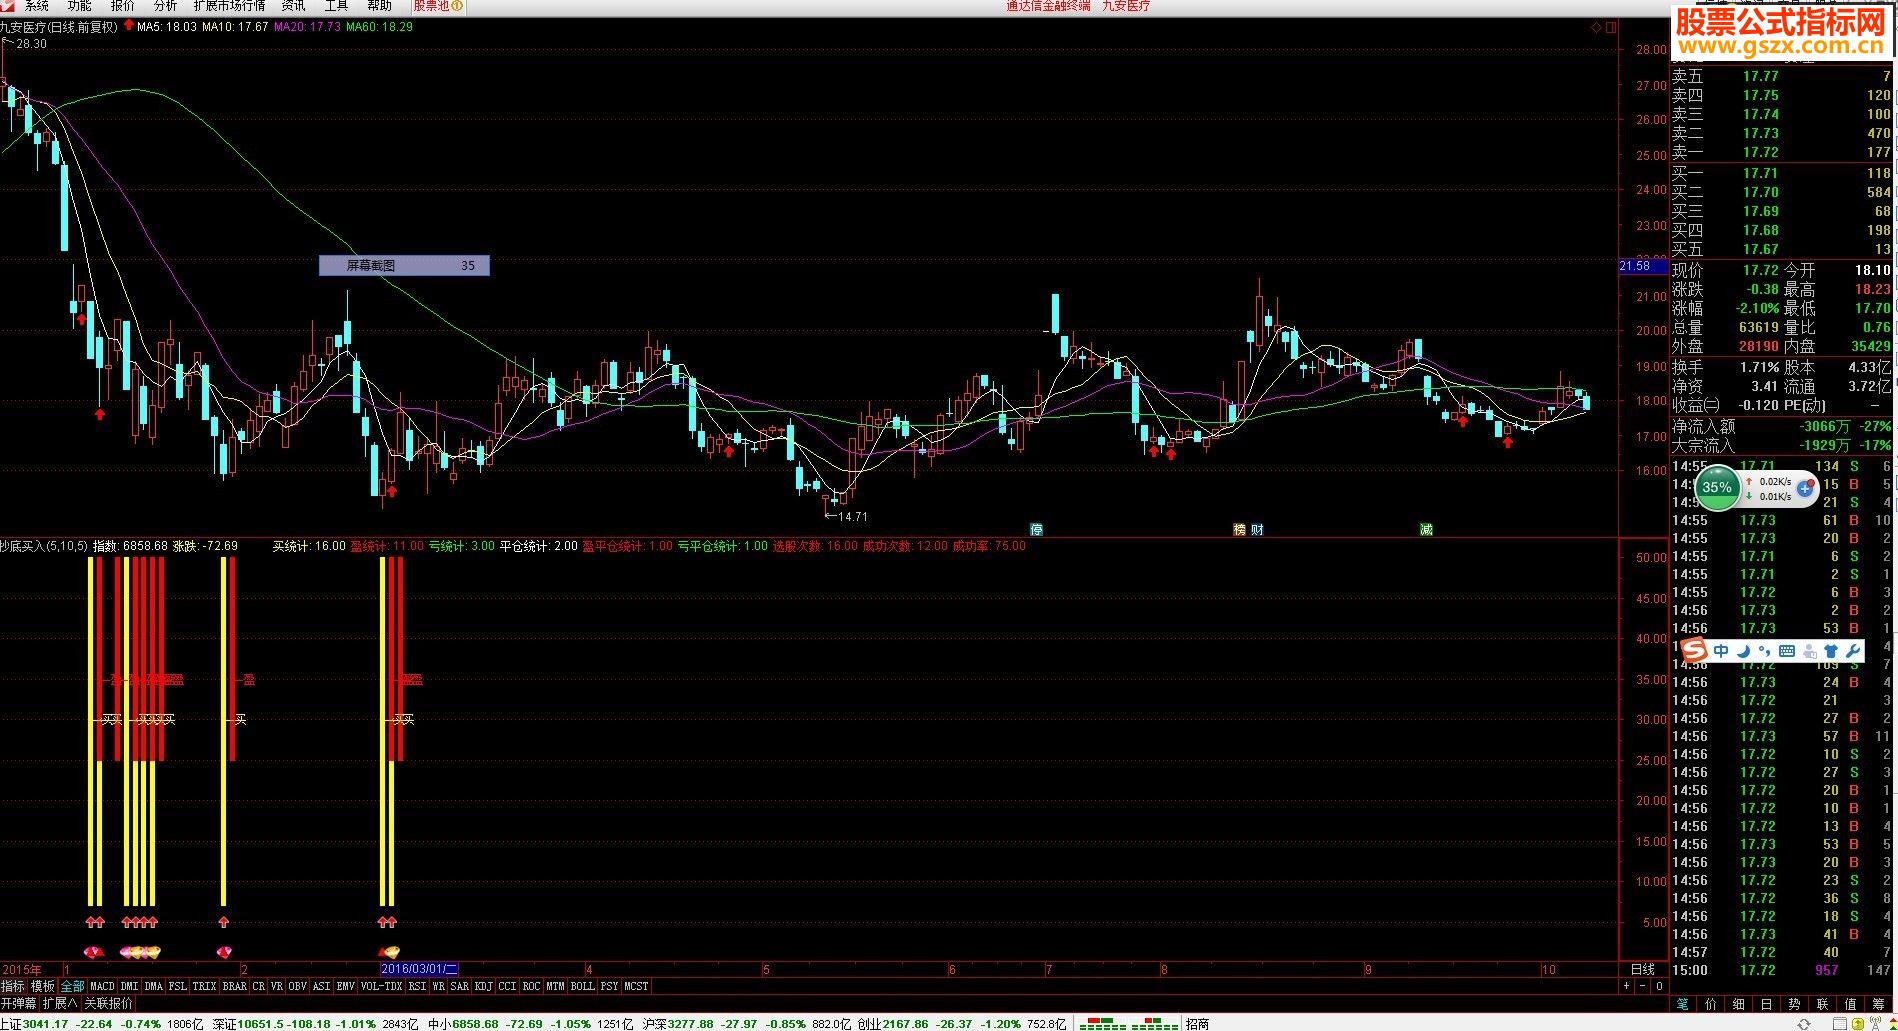Toggle the Chinese/English input mode icon
Screen dimensions: 1898x1031
point(1721,651)
